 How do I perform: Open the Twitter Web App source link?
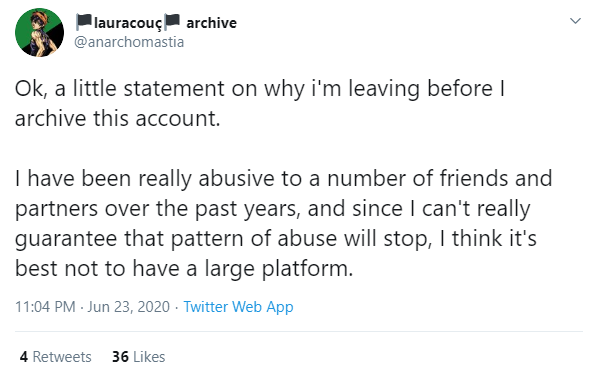tap(238, 307)
